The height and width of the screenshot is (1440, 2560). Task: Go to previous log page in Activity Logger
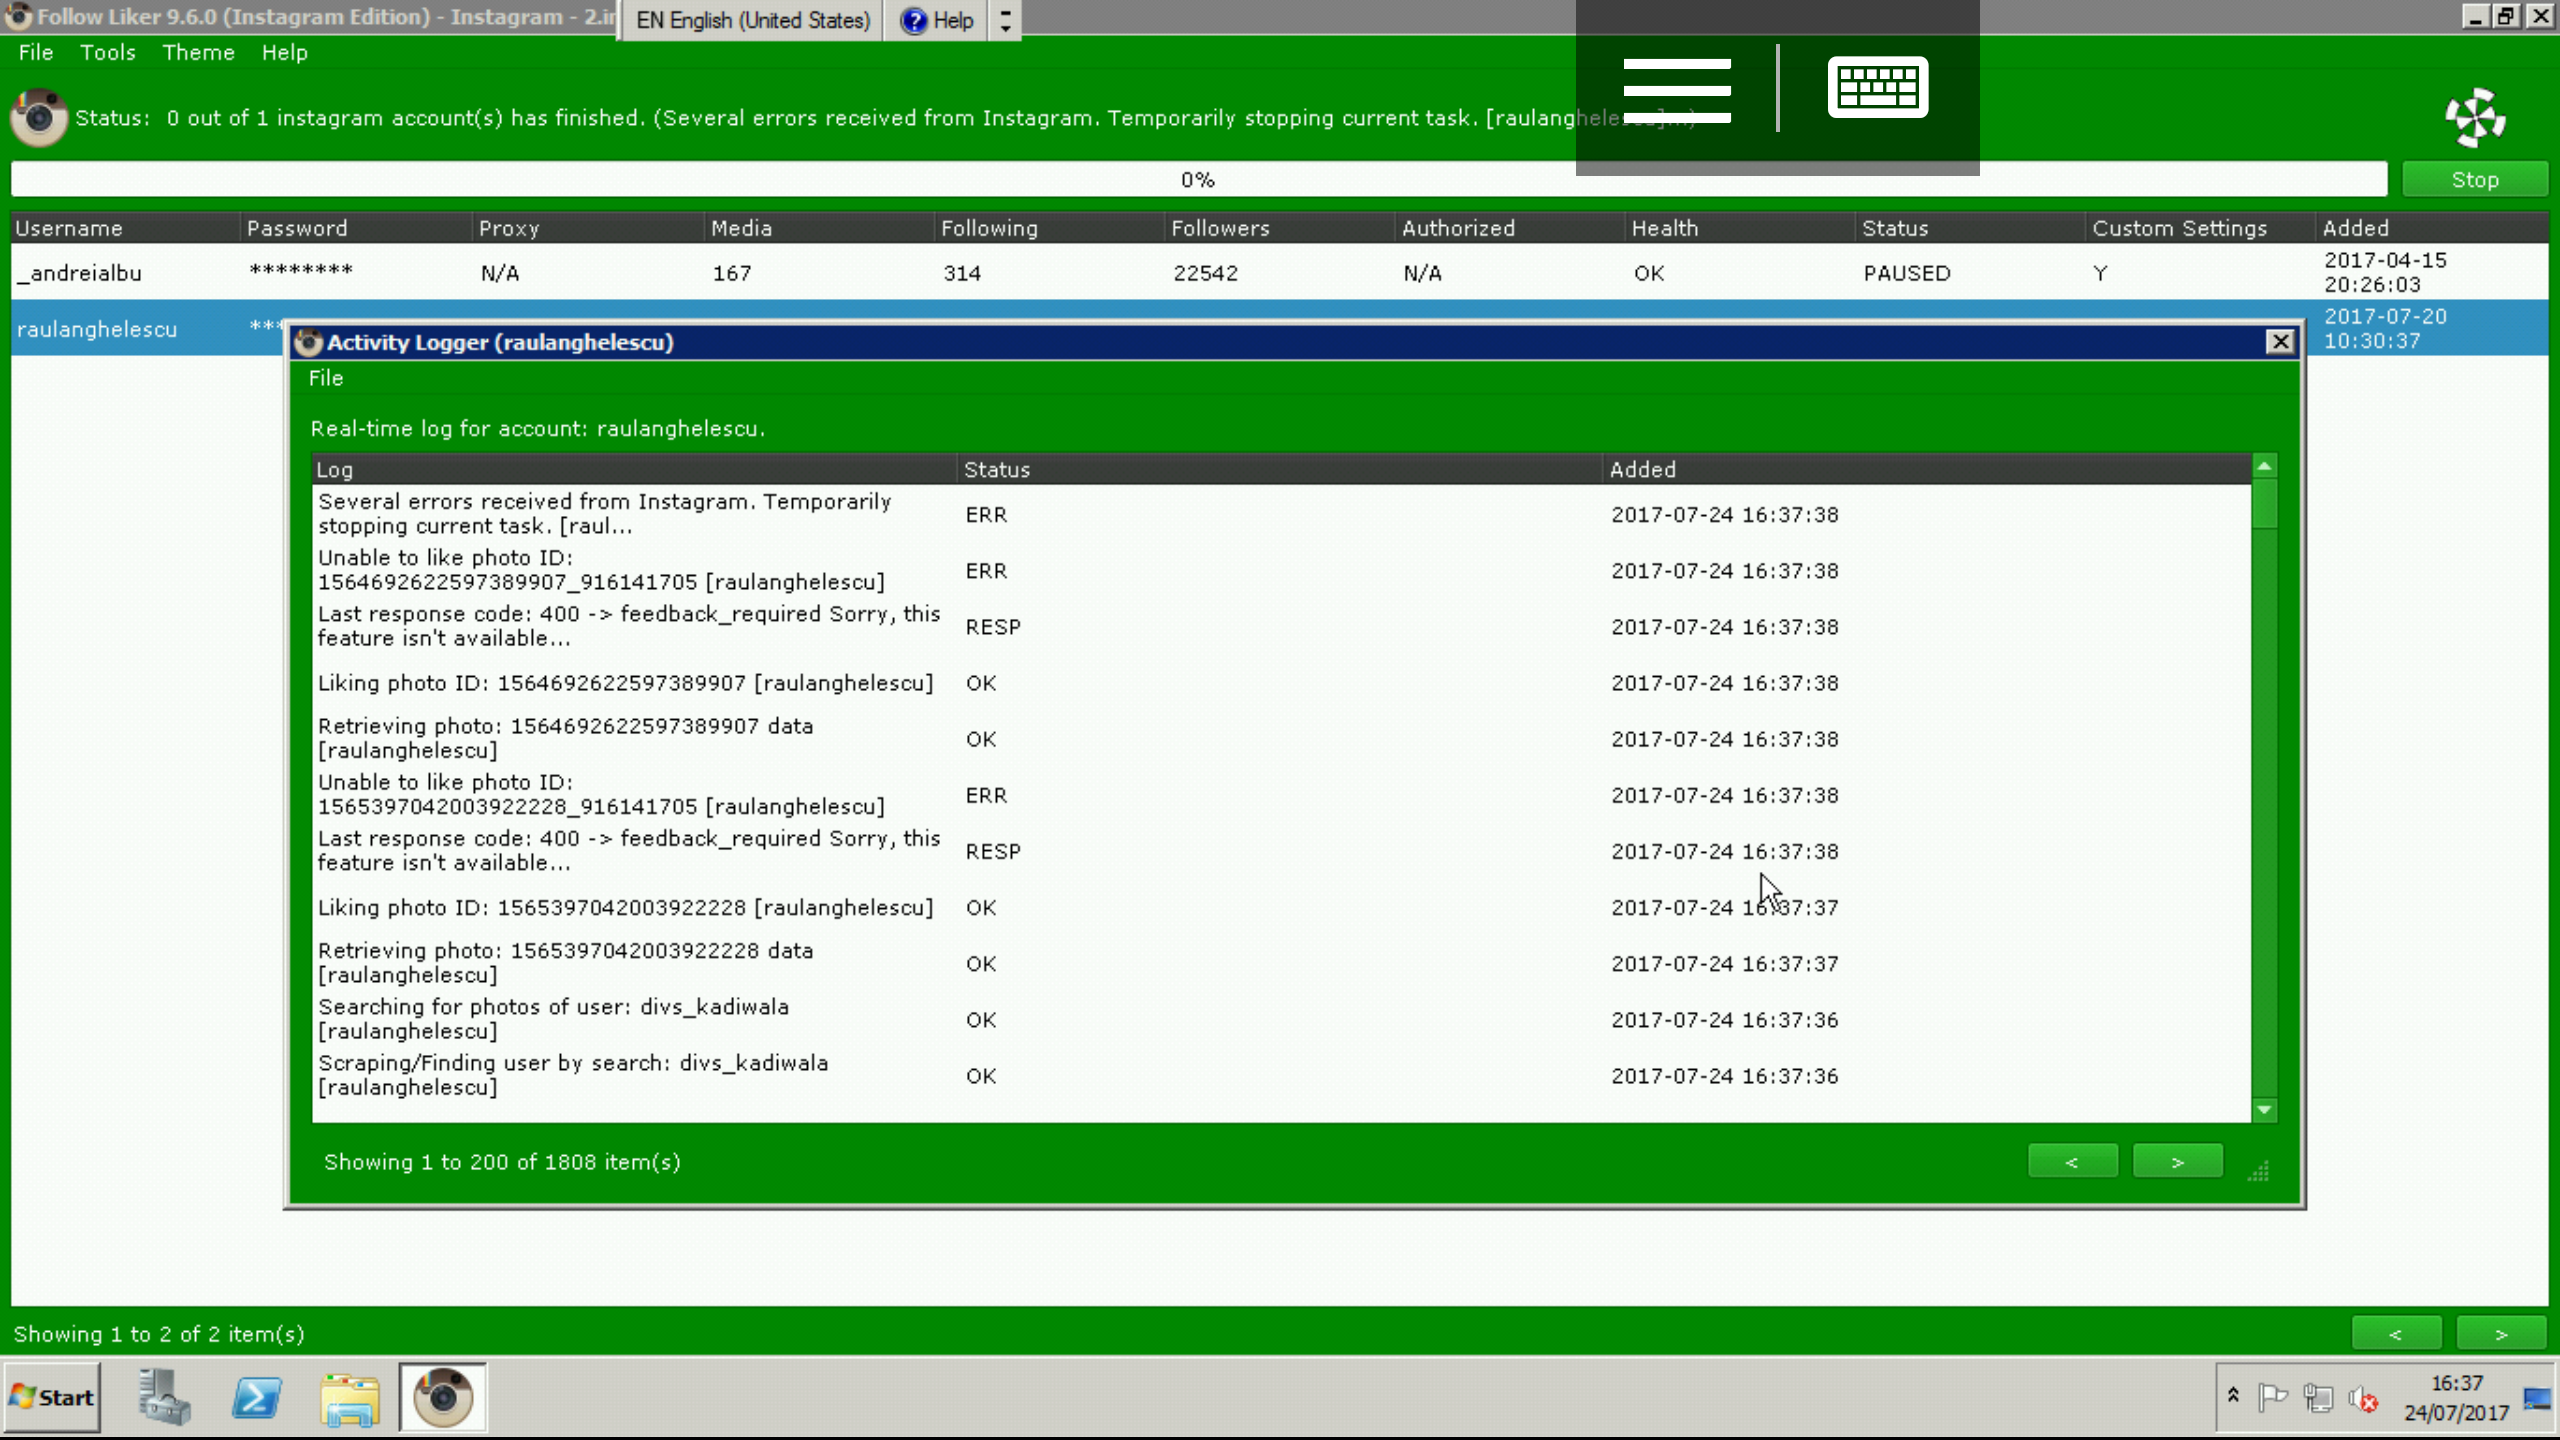pyautogui.click(x=2073, y=1161)
